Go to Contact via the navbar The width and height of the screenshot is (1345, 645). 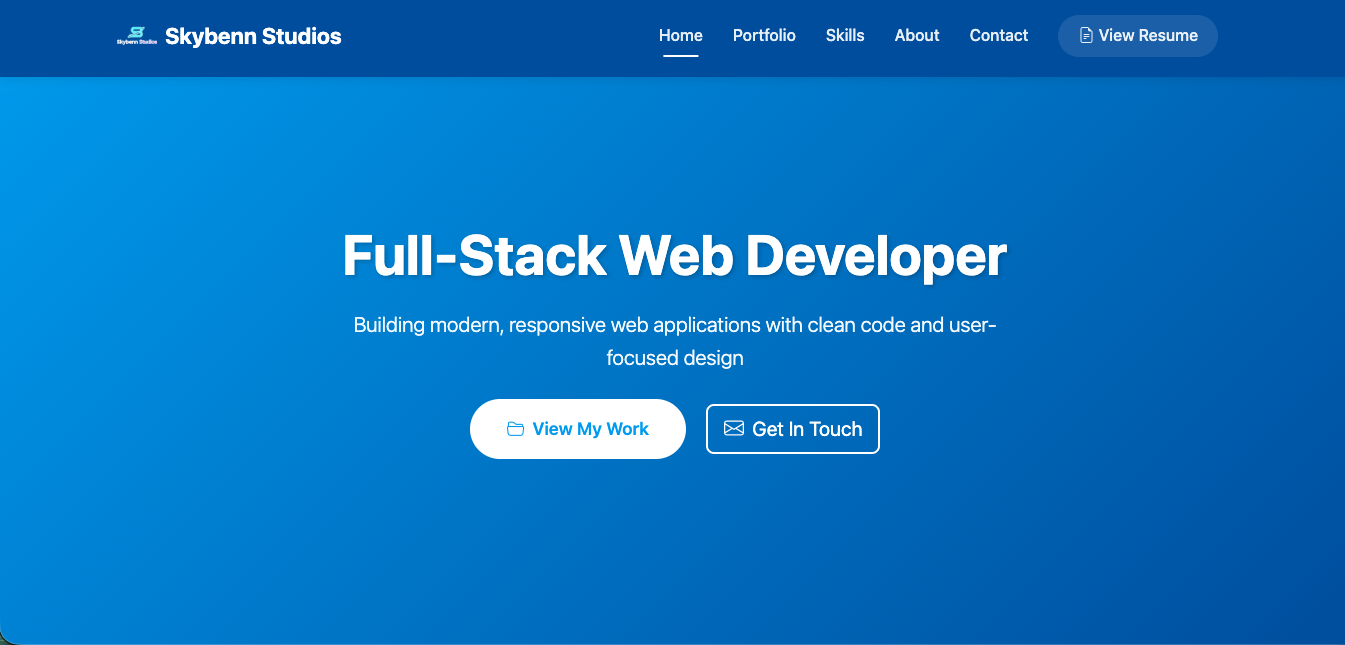[998, 34]
